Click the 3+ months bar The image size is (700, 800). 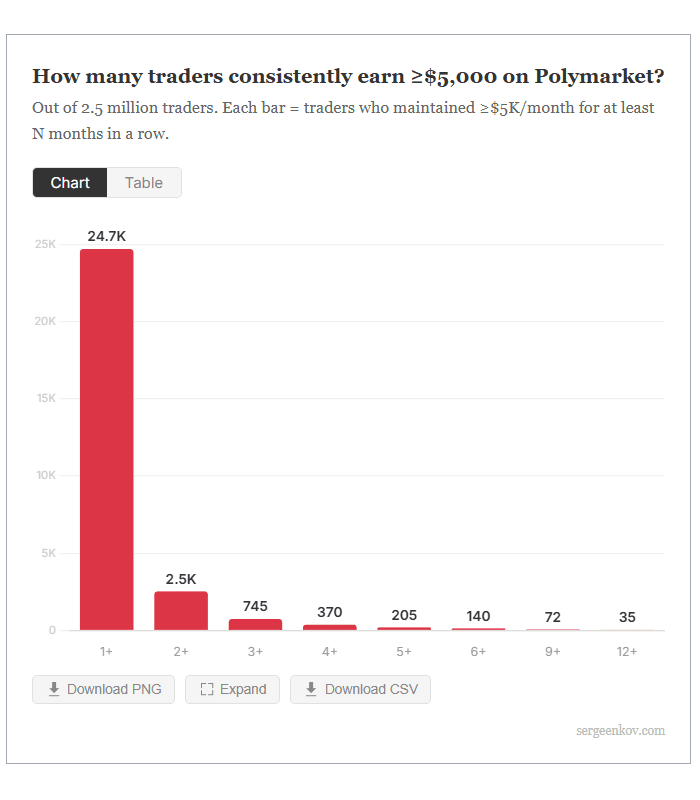click(255, 624)
